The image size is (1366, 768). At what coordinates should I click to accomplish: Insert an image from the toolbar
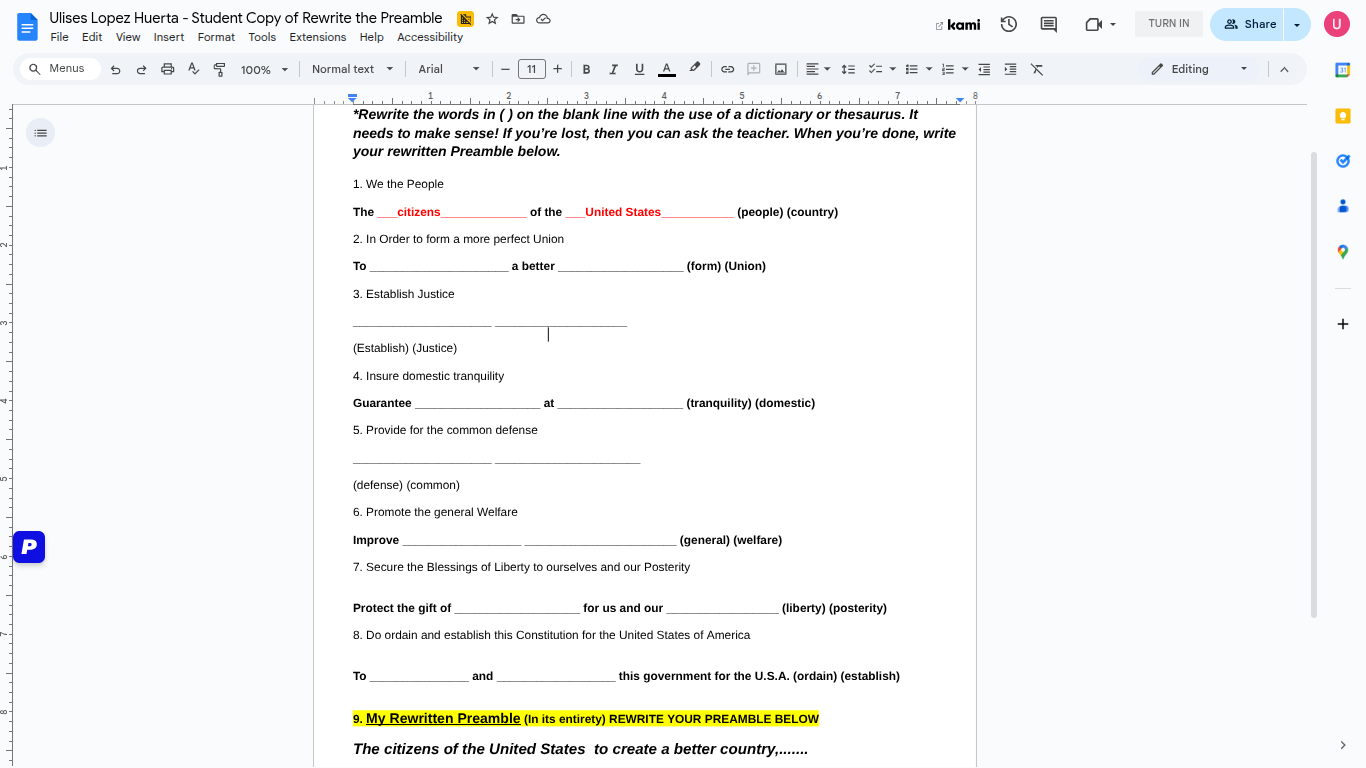pos(780,69)
